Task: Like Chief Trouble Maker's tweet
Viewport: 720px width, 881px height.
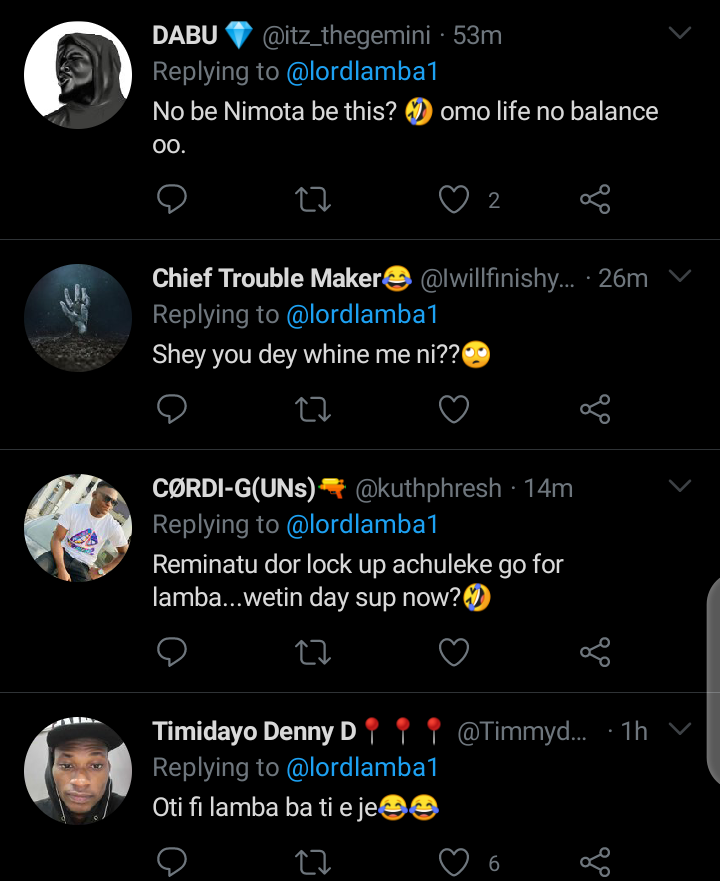Action: pos(455,409)
